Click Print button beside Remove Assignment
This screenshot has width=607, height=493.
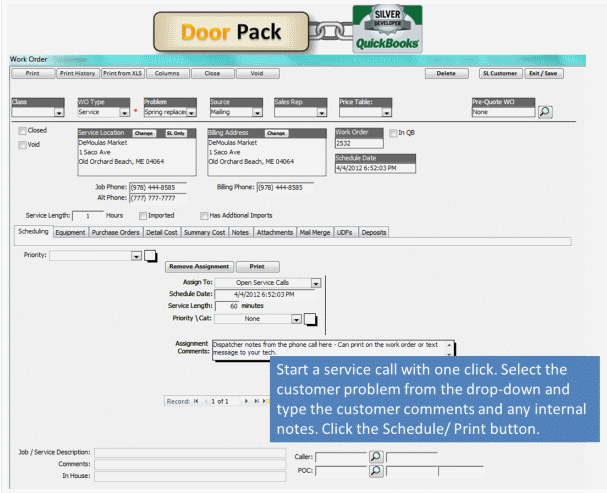click(x=257, y=267)
